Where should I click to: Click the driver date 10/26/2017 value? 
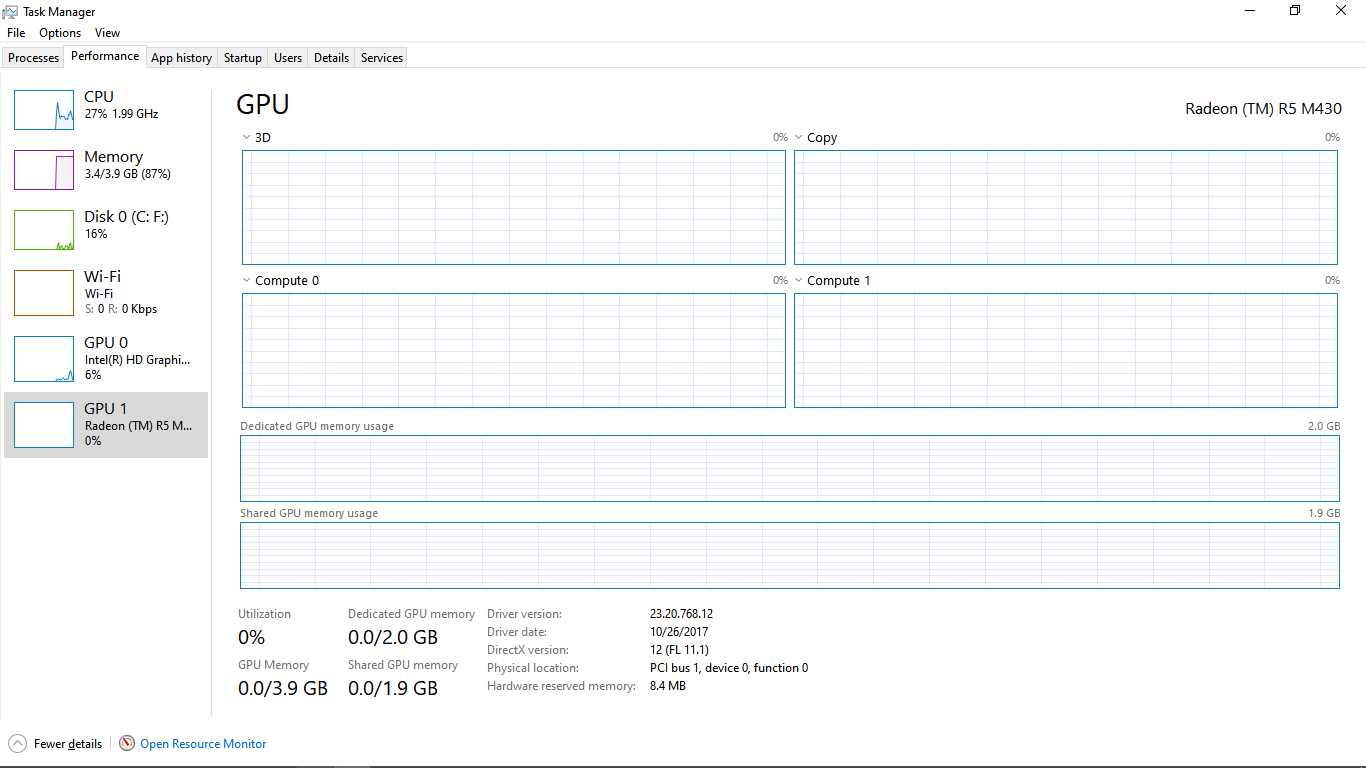click(x=679, y=632)
